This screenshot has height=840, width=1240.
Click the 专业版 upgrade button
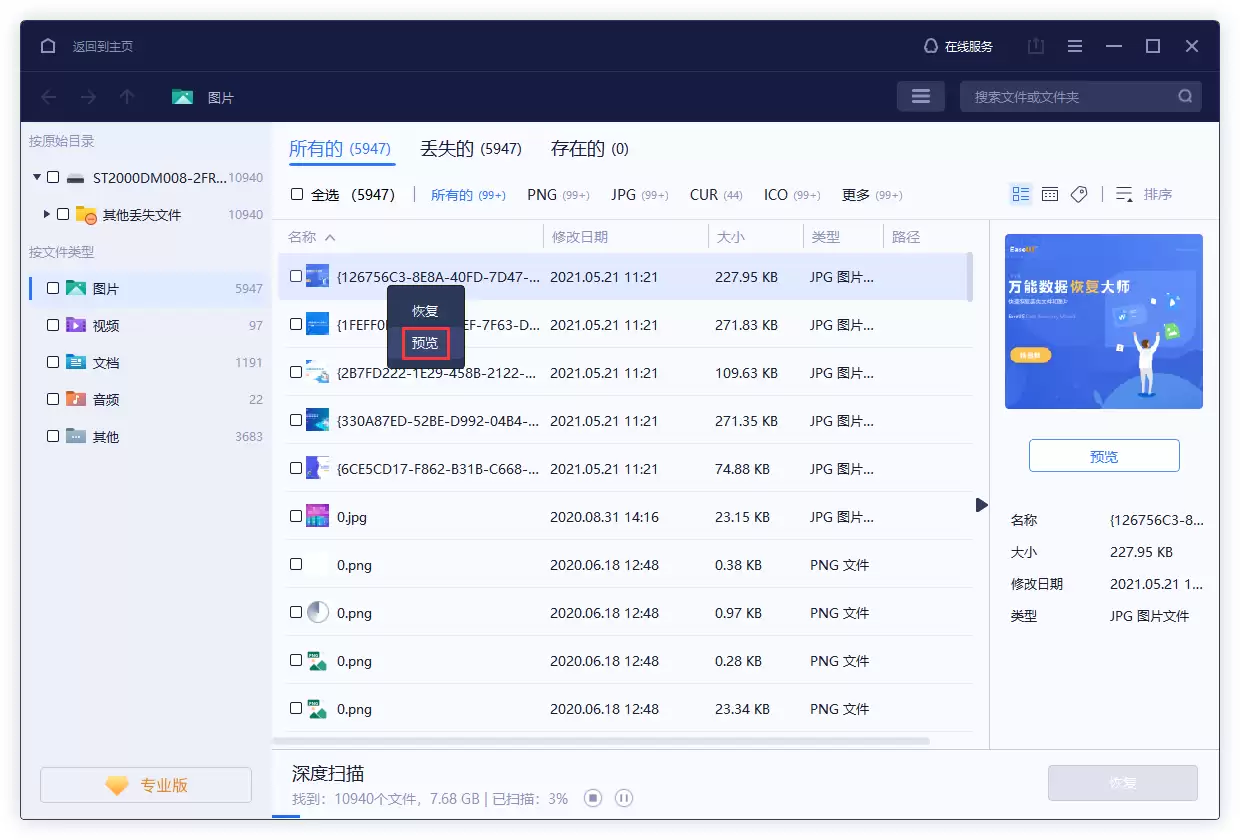click(146, 785)
